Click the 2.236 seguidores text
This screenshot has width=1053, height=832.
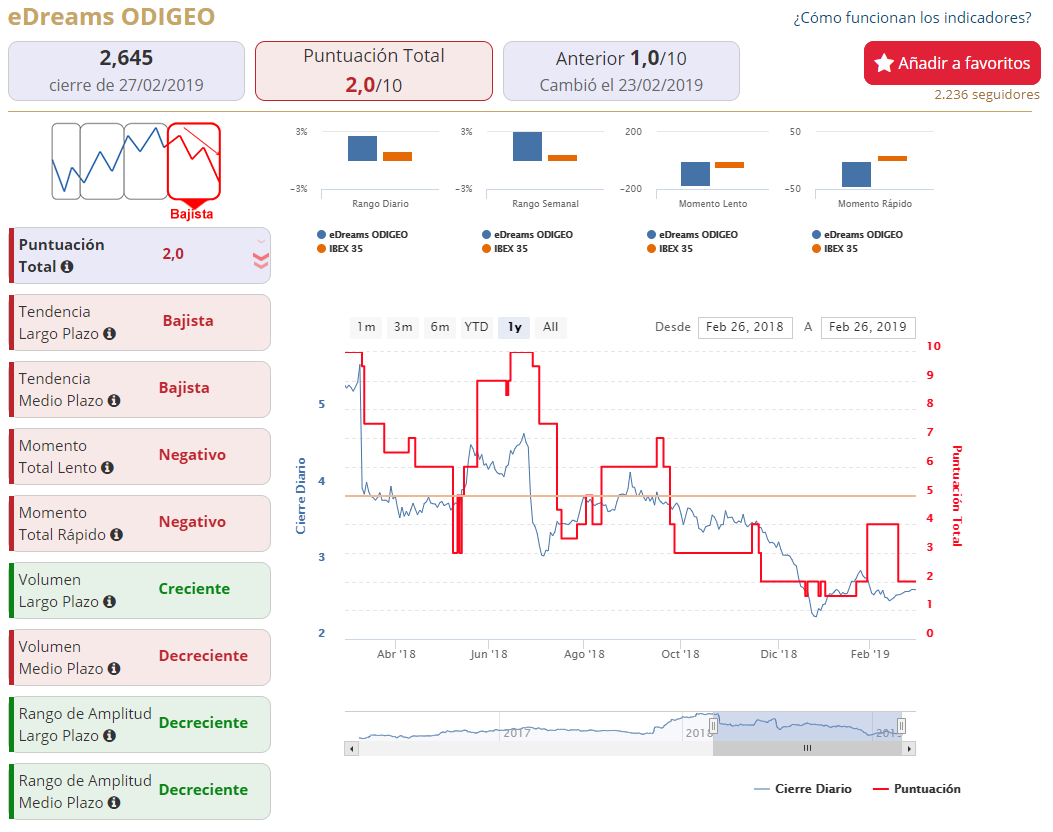tap(987, 95)
